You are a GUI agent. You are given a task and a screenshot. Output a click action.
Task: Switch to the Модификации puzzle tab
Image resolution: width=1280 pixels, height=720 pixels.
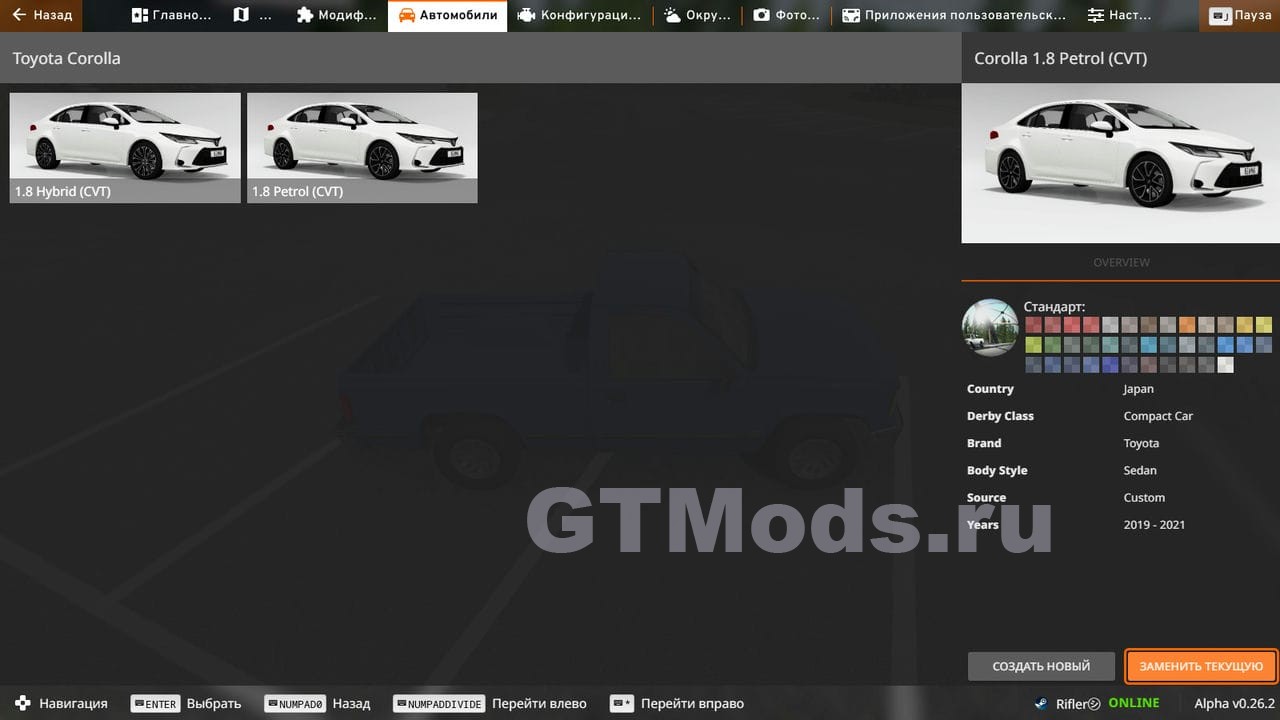pyautogui.click(x=336, y=15)
